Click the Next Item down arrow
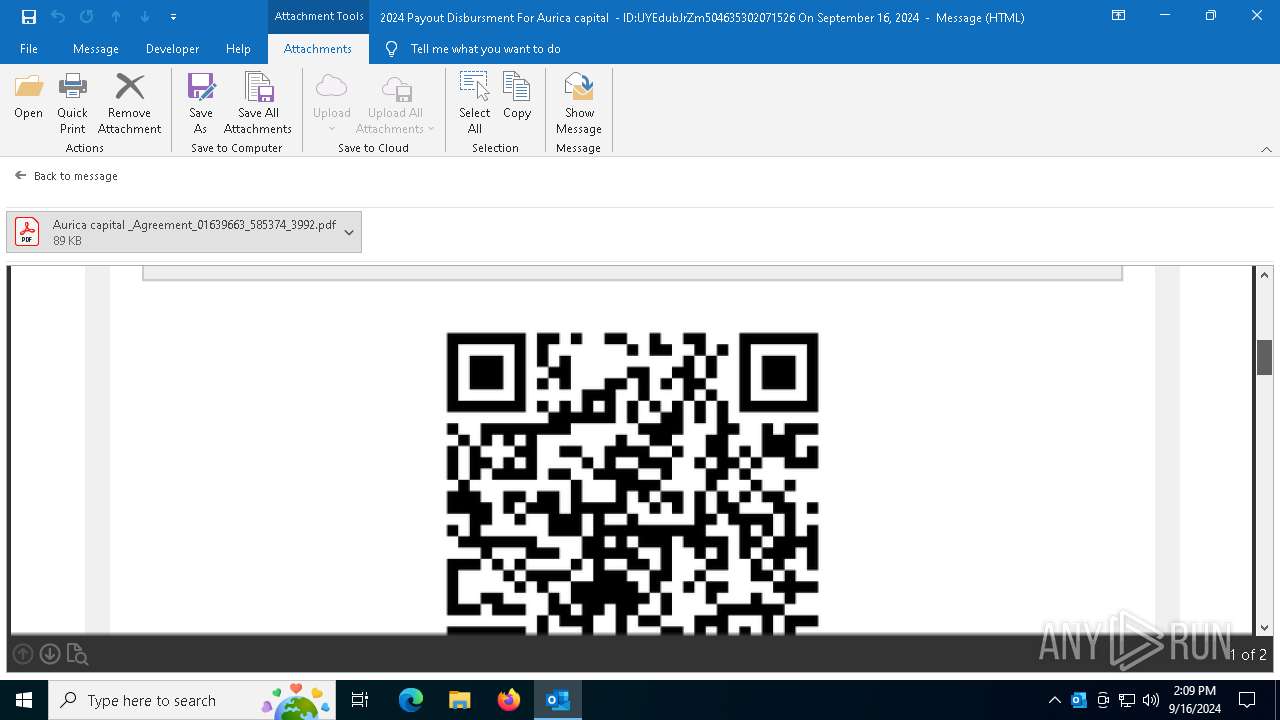Screen dimensions: 1280x720 [145, 17]
